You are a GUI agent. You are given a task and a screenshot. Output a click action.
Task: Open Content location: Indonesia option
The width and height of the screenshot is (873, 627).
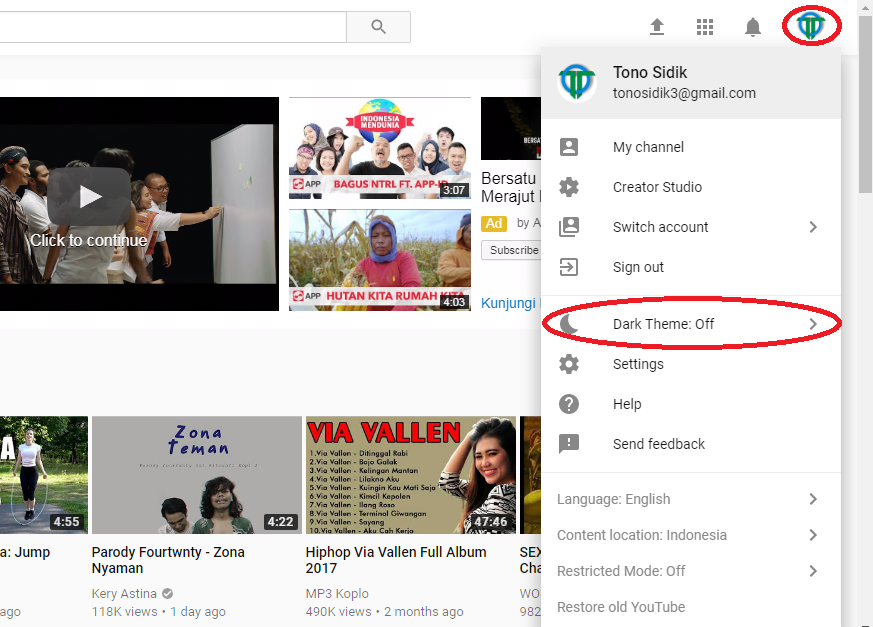(691, 535)
